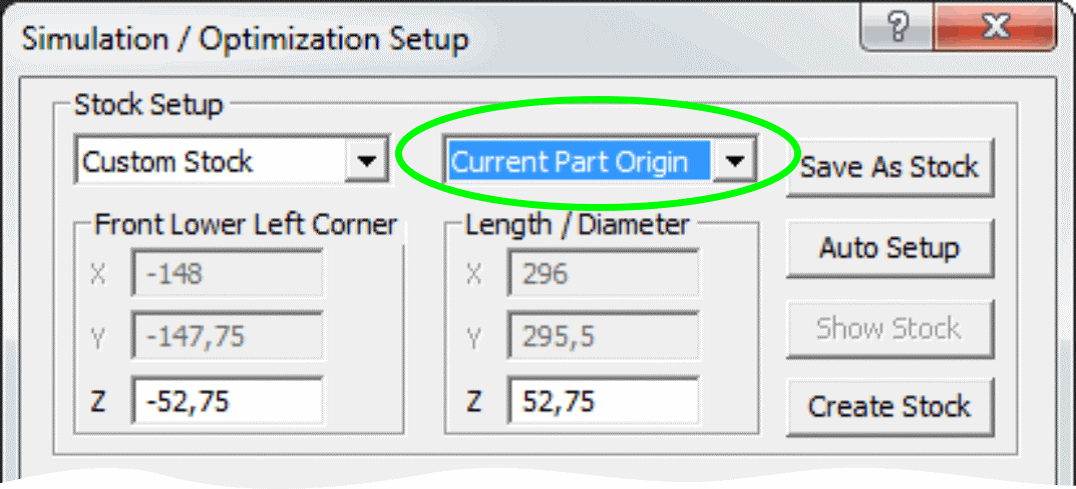The height and width of the screenshot is (489, 1076).
Task: Click the corner X field showing -148
Action: tap(227, 274)
